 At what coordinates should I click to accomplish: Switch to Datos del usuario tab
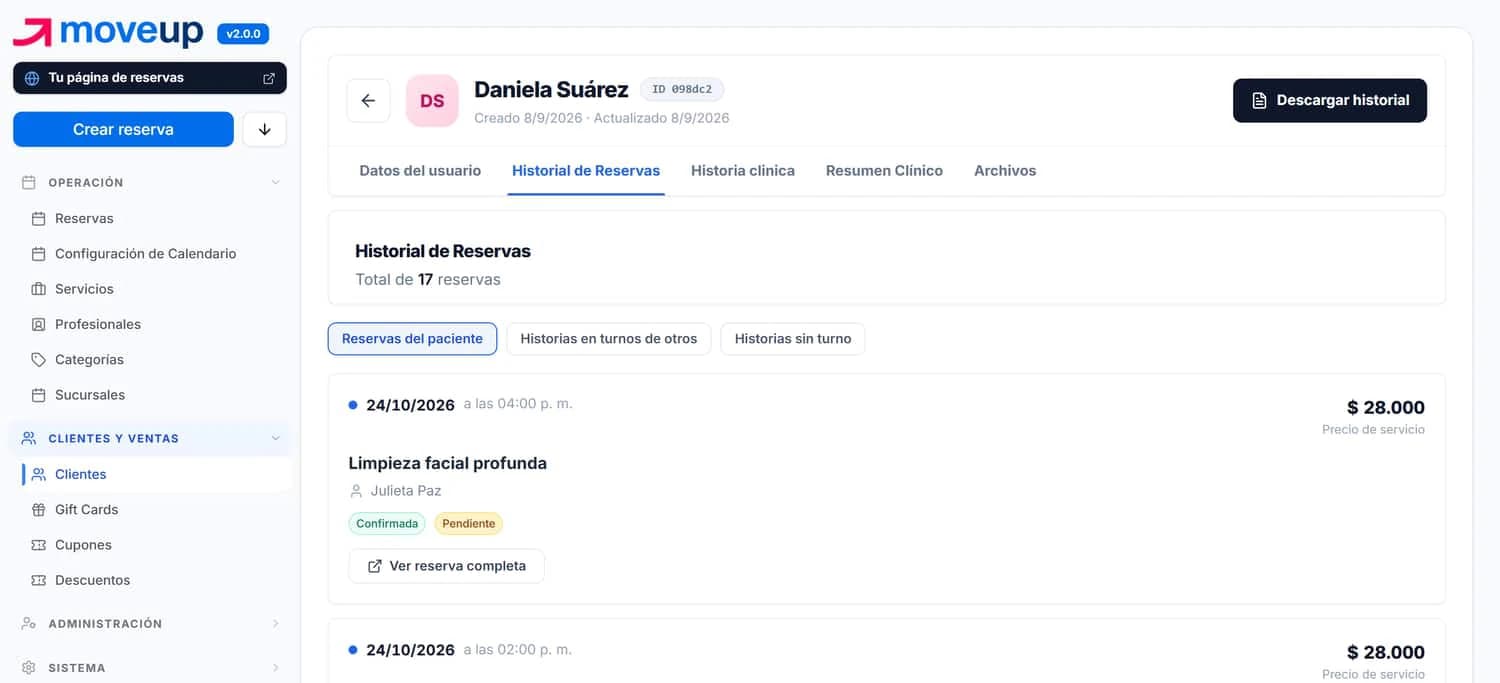(420, 171)
